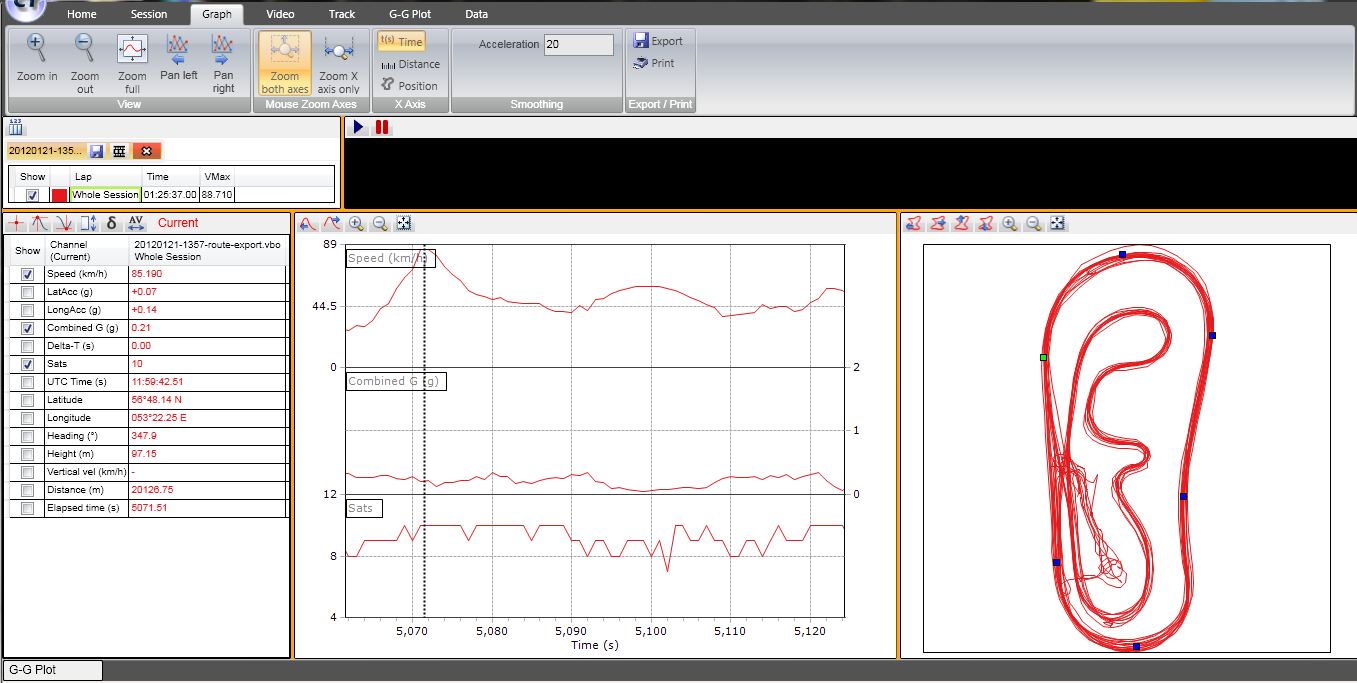This screenshot has height=683, width=1357.
Task: Set X axis to Time
Action: point(401,41)
